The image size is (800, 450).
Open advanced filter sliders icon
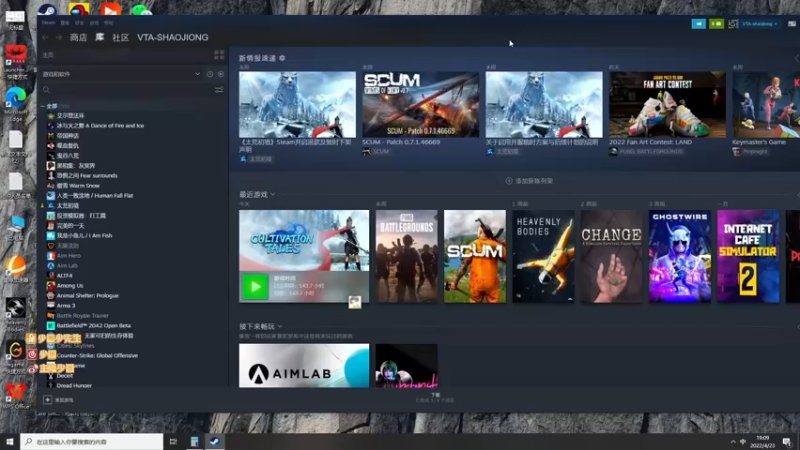coord(219,90)
